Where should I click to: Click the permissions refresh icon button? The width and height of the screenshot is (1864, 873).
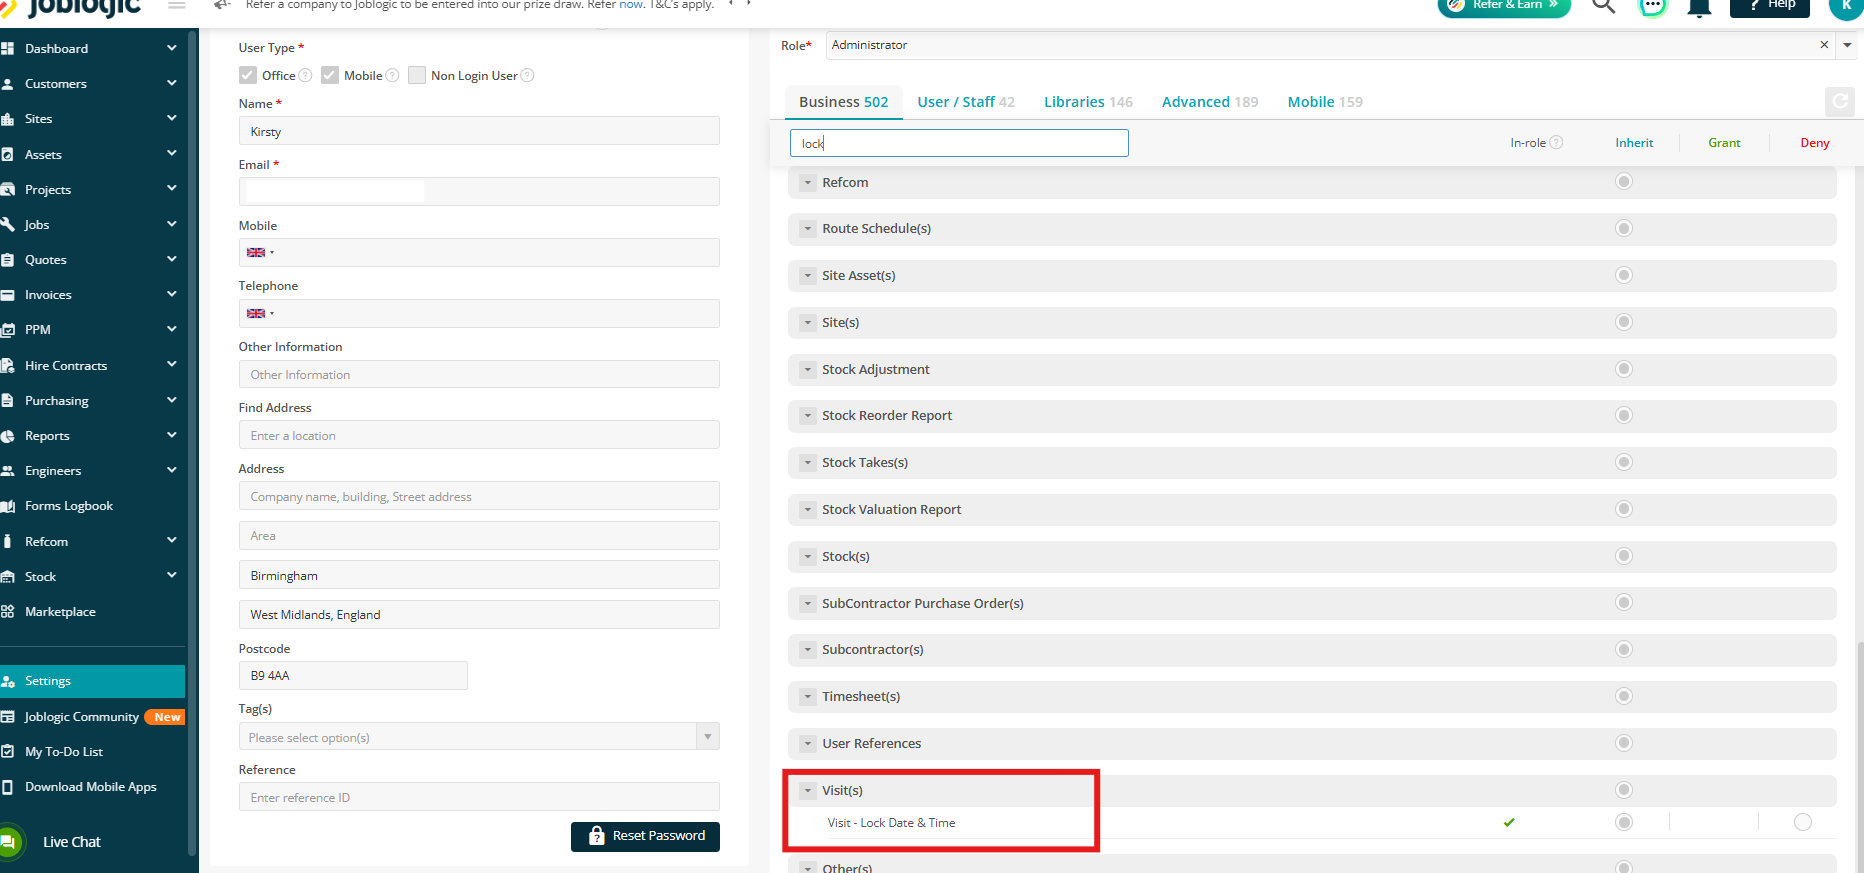point(1840,102)
